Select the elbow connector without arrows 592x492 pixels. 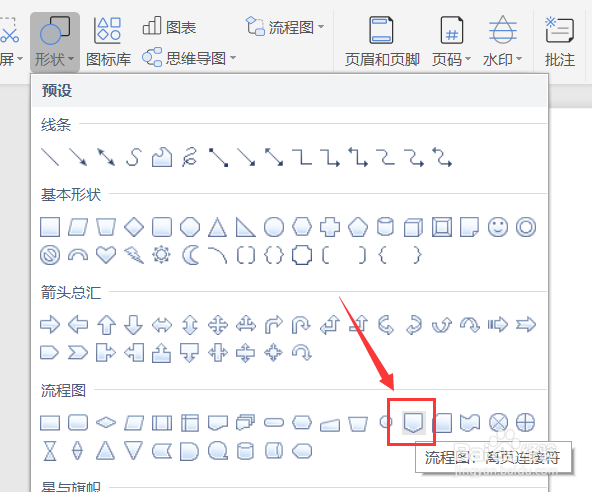click(x=302, y=157)
